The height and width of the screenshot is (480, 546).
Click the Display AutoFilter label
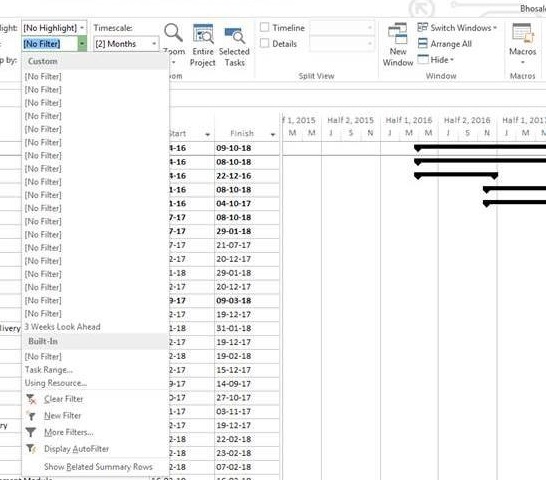(x=76, y=449)
